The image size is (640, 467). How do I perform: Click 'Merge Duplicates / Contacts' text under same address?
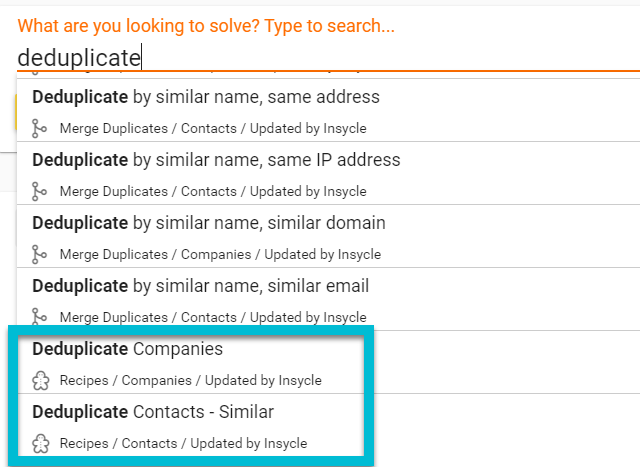[148, 128]
